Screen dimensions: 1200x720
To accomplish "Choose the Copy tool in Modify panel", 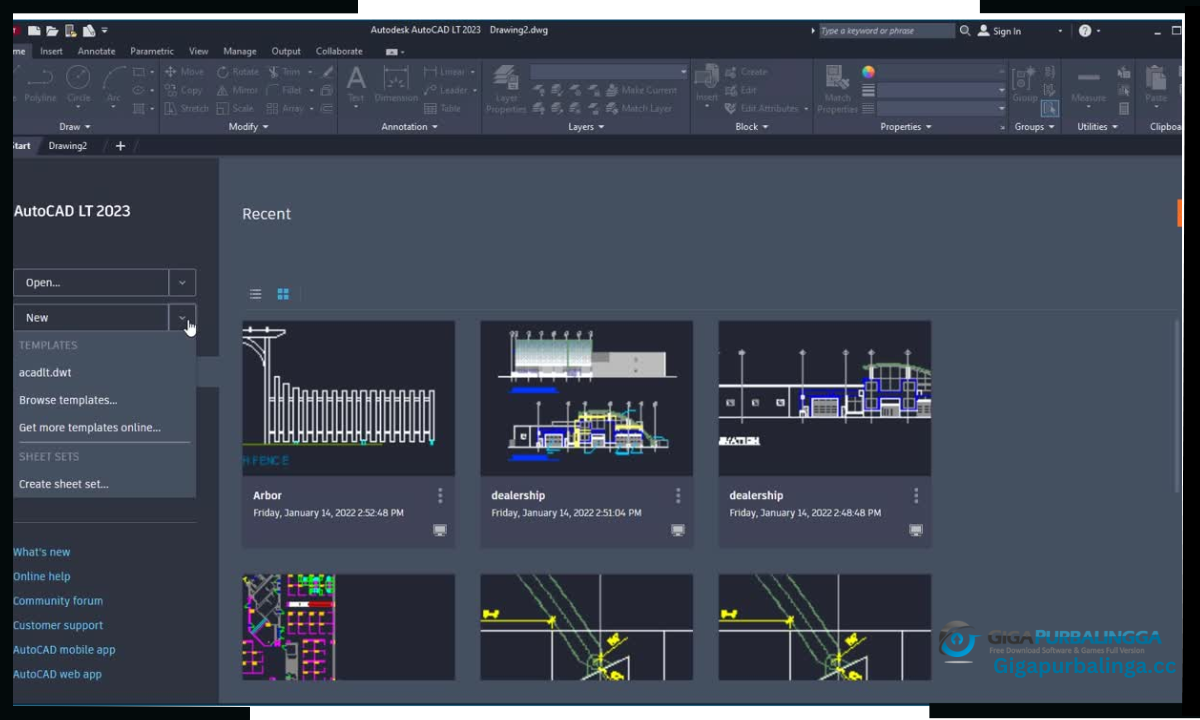I will (184, 90).
